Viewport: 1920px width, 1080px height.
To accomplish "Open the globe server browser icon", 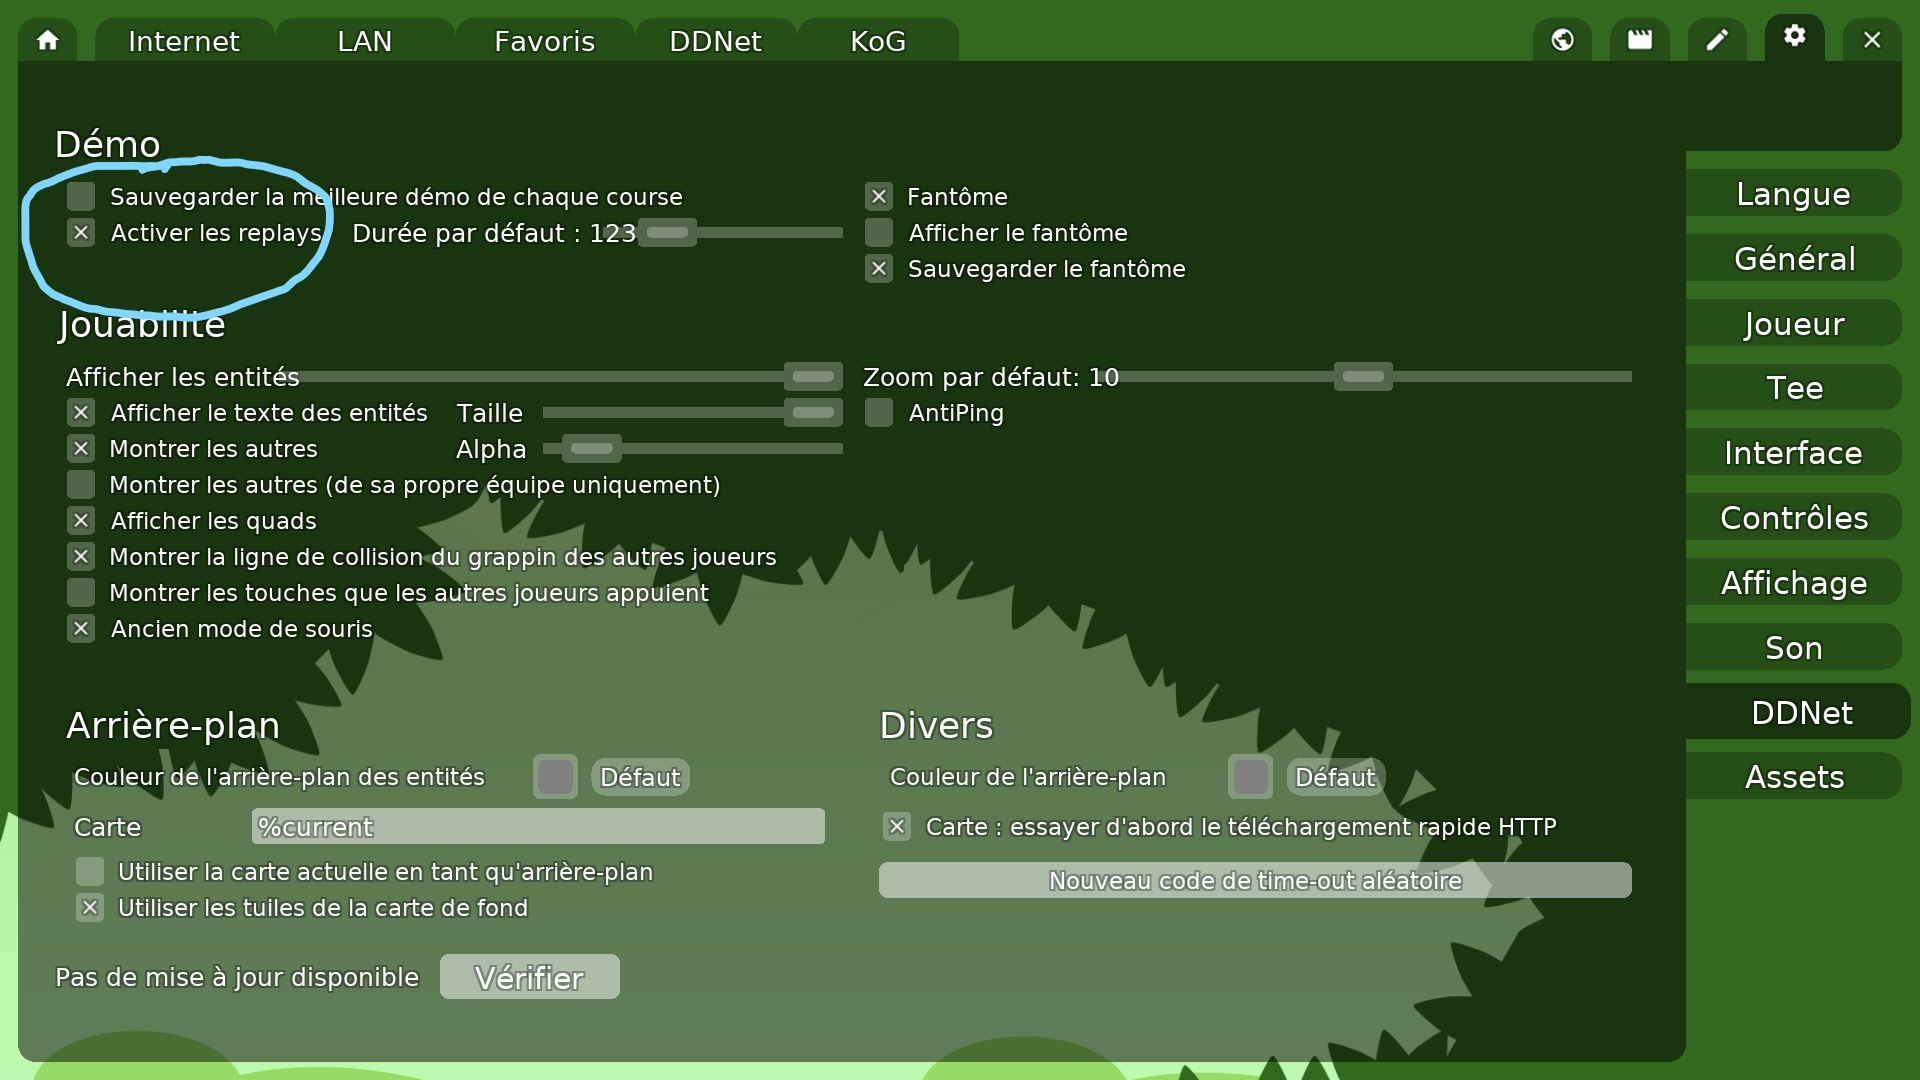I will (x=1562, y=40).
